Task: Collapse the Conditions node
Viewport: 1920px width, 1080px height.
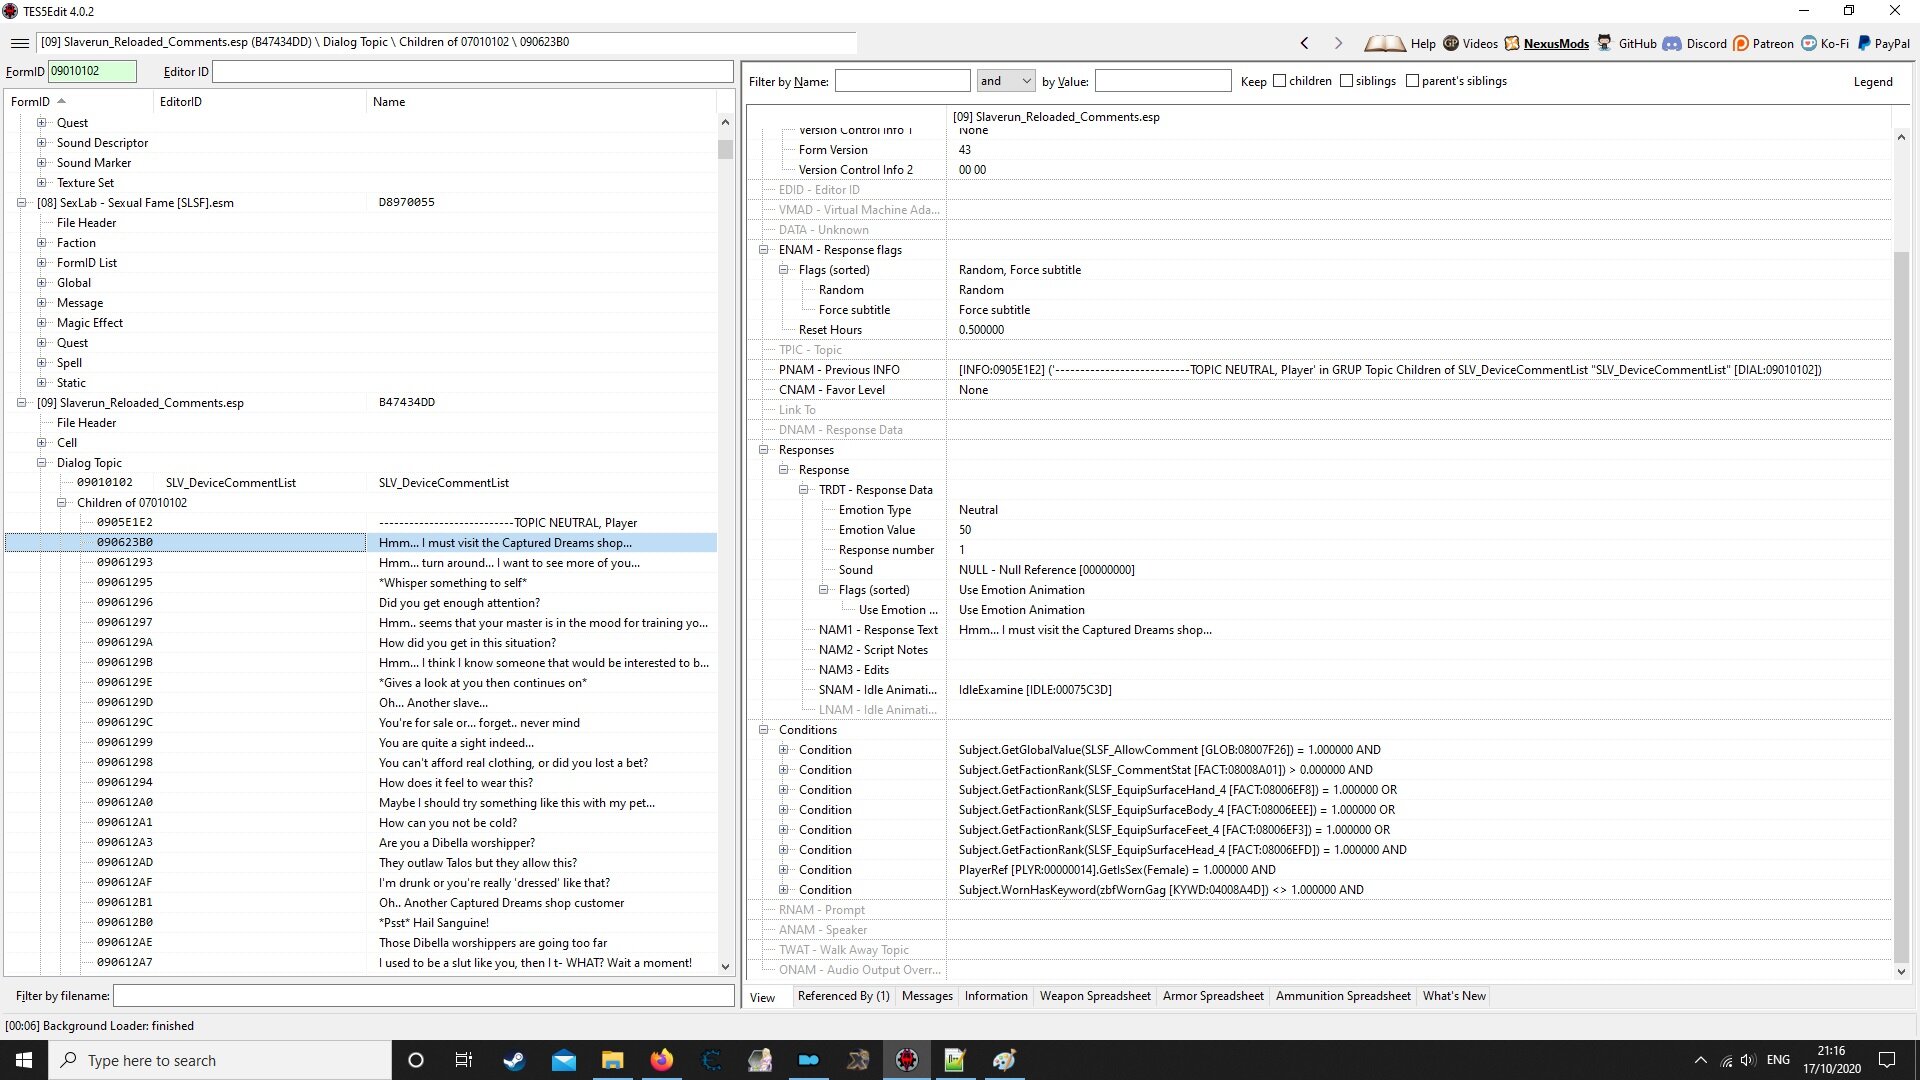Action: [763, 730]
